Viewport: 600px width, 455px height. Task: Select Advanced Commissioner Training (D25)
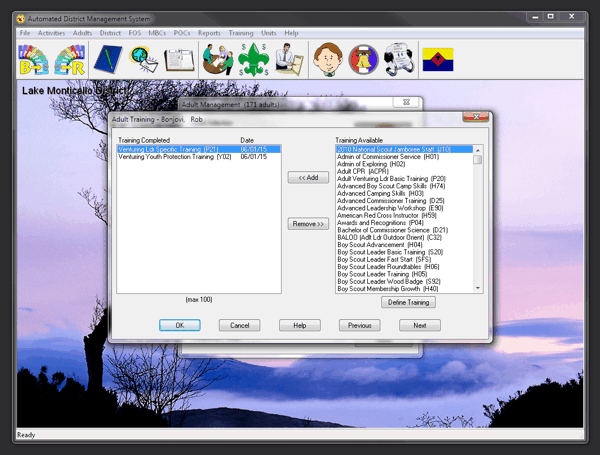click(x=404, y=201)
